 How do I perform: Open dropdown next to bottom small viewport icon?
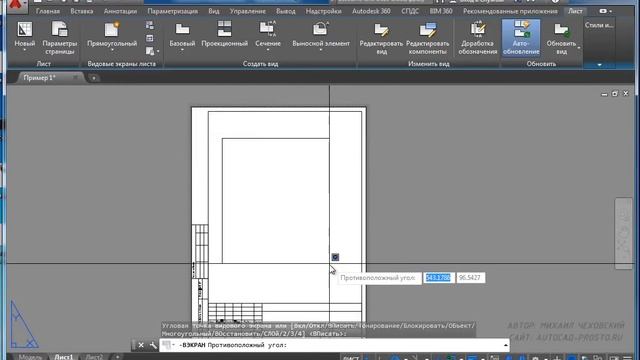(x=158, y=51)
